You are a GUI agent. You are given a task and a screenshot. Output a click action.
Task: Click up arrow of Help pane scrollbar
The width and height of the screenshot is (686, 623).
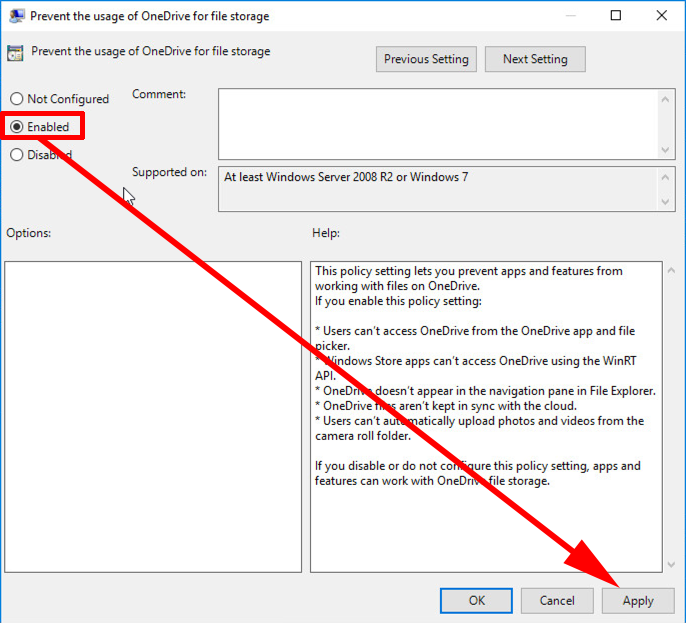(672, 271)
